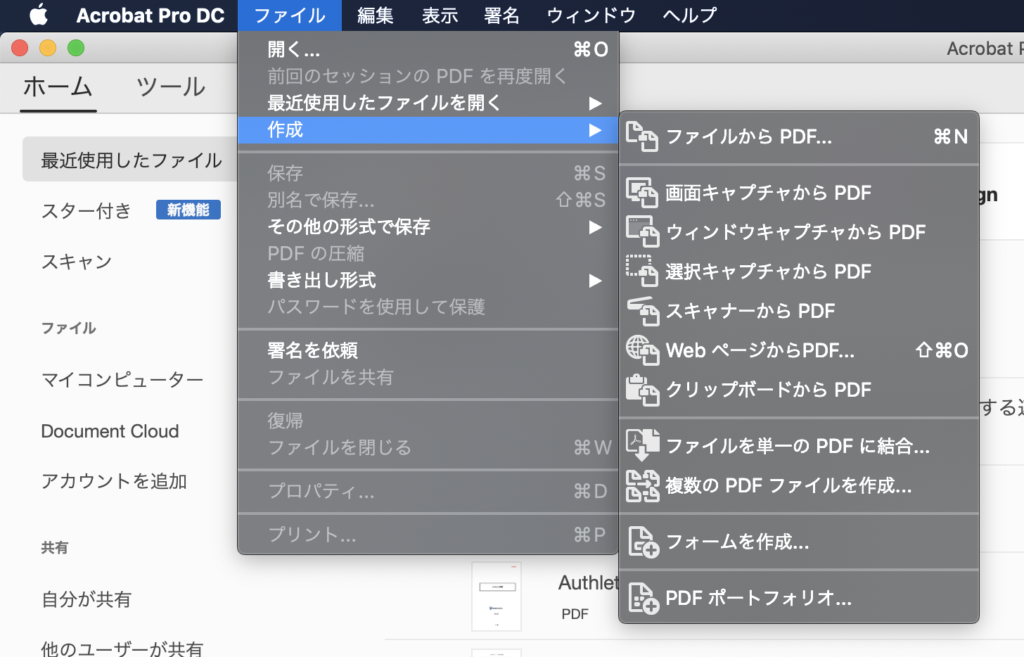Switch to the 'ツール' tab
1024x657 pixels.
(x=170, y=87)
